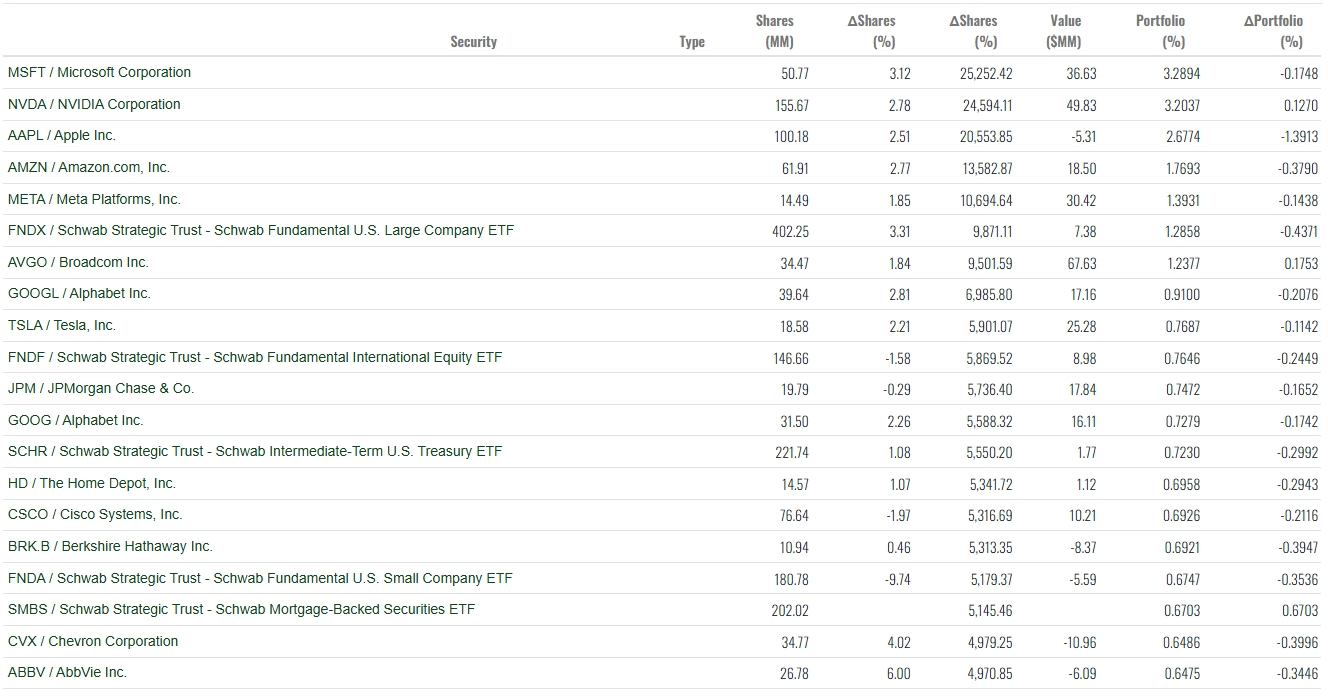Select Cisco shares change -1.97
The image size is (1328, 696).
click(899, 516)
